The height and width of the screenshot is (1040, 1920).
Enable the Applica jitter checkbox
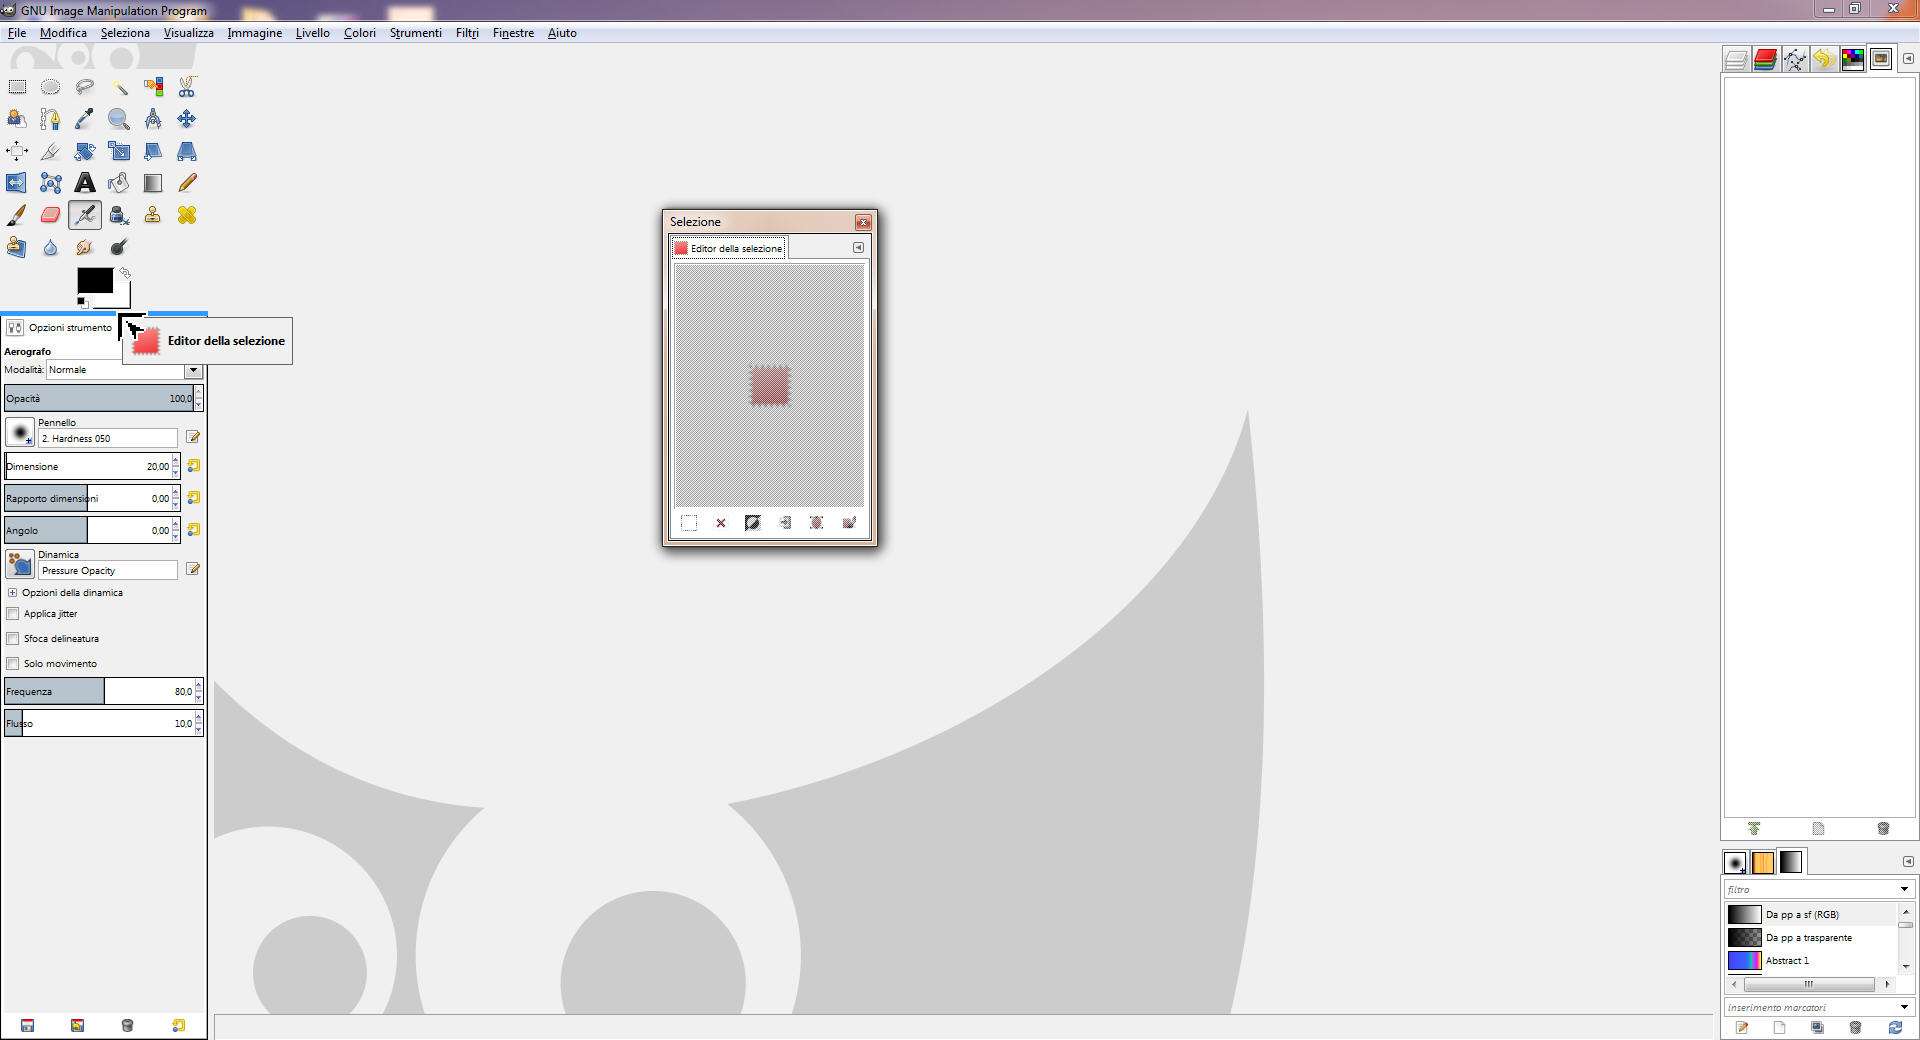(13, 614)
